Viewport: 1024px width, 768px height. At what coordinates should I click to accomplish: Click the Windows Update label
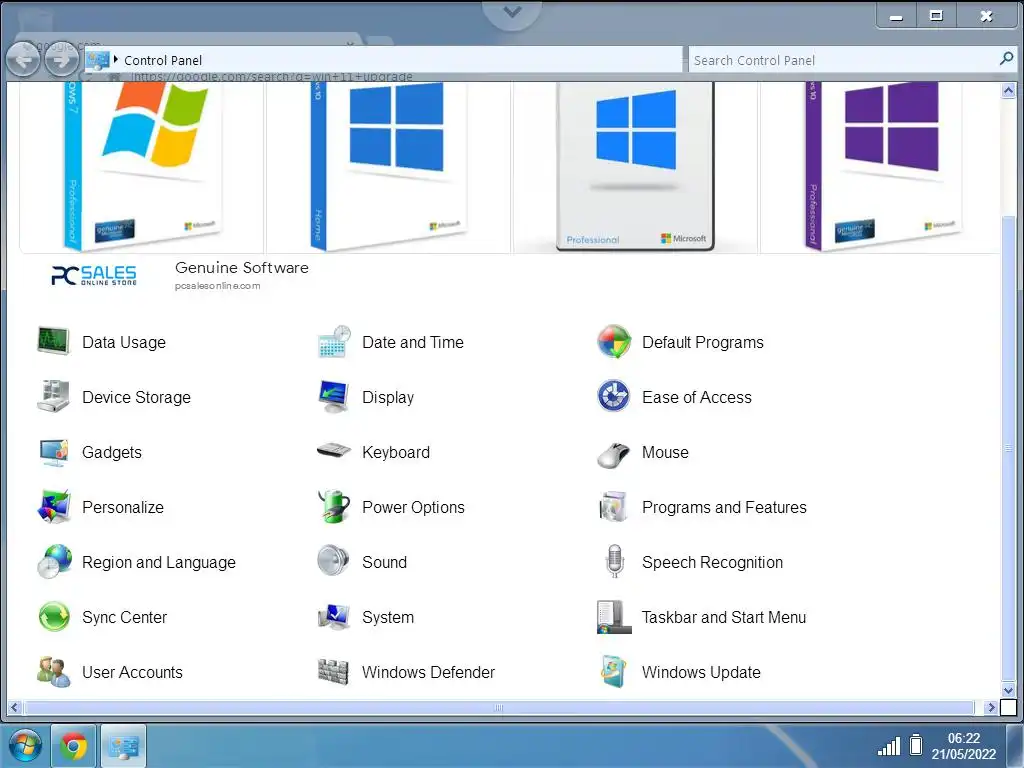click(701, 672)
